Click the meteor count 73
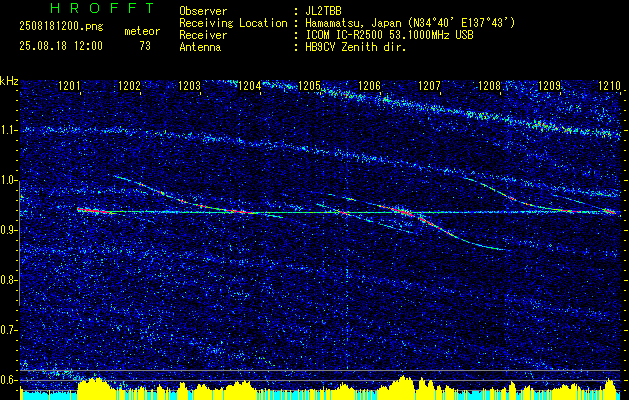 click(145, 46)
